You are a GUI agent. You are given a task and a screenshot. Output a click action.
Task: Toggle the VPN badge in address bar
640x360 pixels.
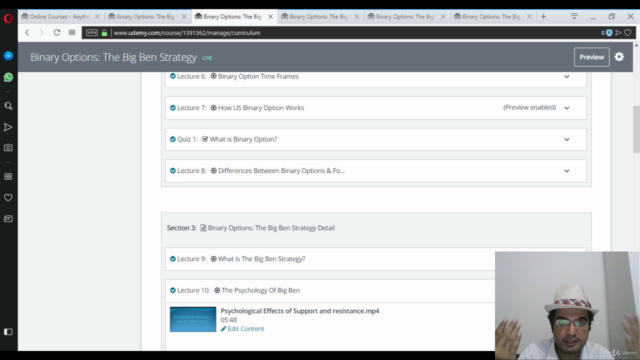pos(92,33)
